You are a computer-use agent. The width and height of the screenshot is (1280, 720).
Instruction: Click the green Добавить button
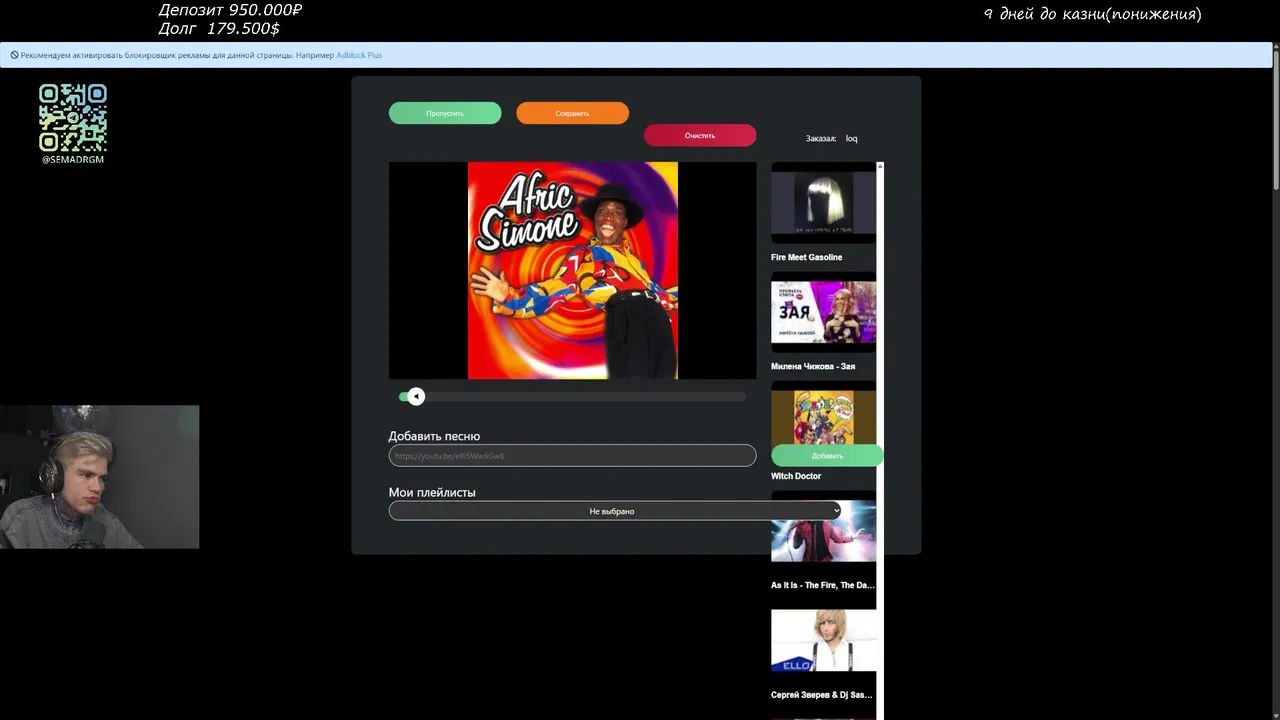click(x=827, y=455)
